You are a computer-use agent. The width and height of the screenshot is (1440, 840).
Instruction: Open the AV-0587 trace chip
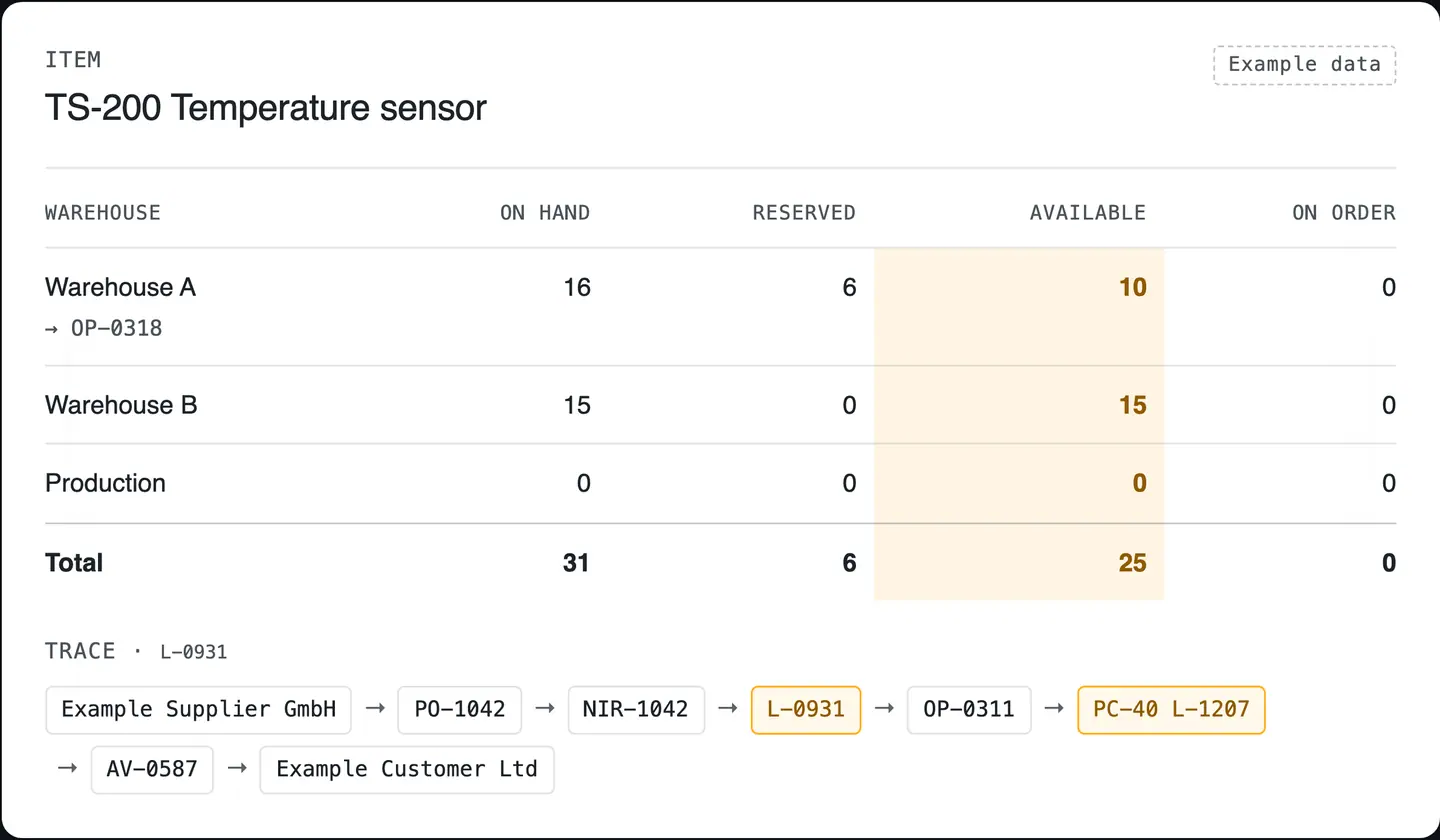[x=152, y=770]
